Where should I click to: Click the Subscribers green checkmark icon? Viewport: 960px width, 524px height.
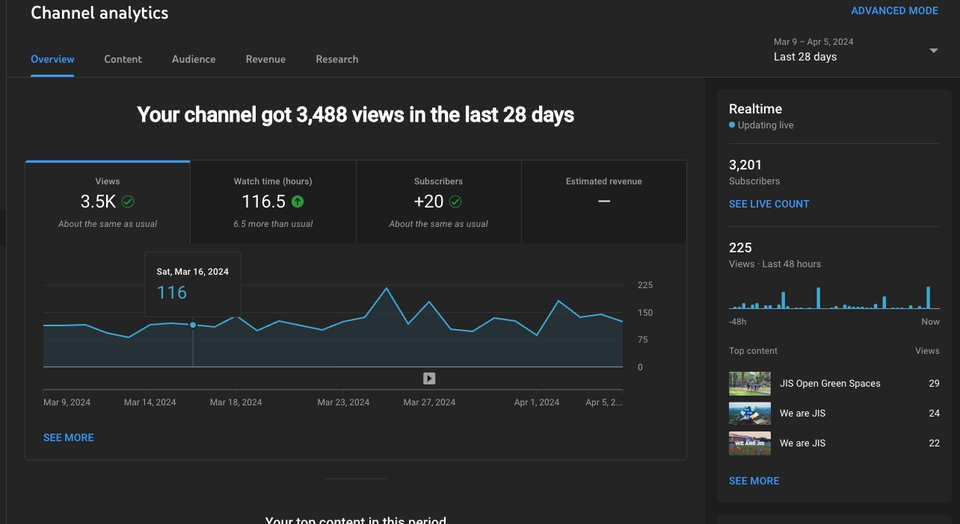(x=456, y=201)
